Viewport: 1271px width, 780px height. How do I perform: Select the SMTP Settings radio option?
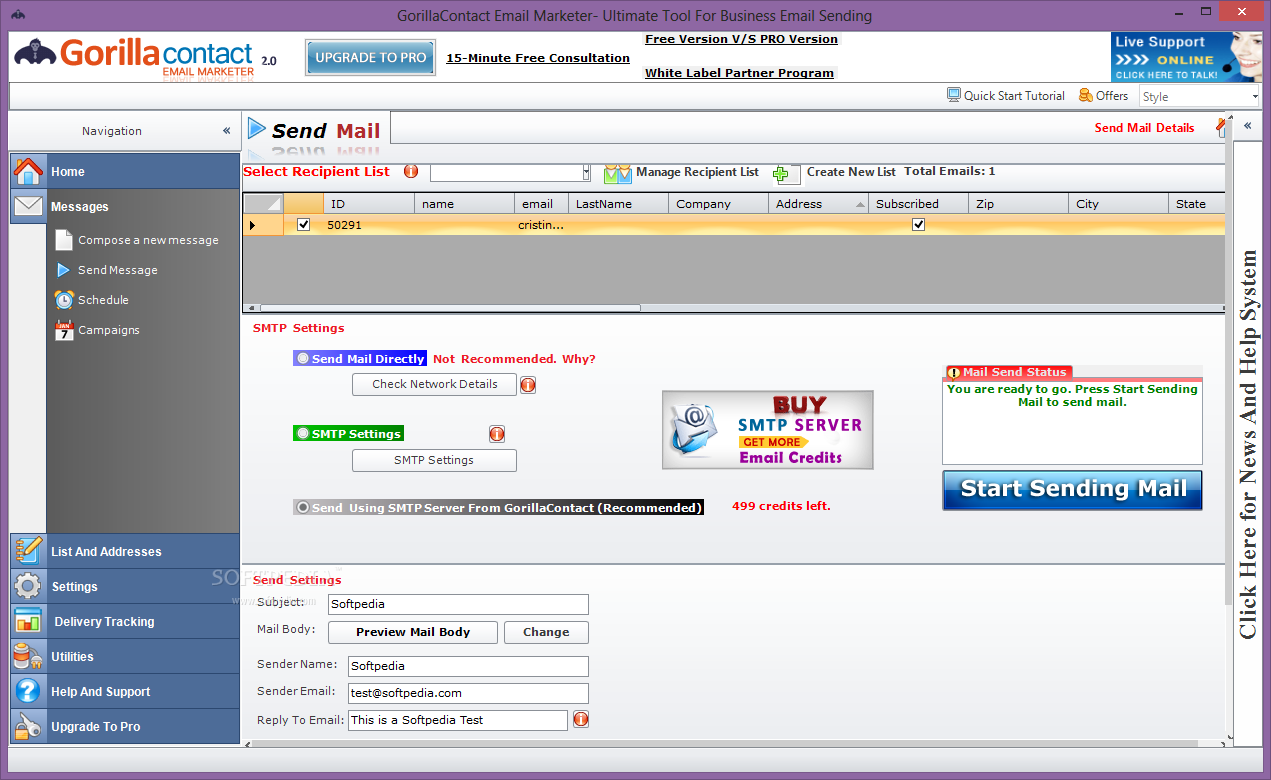point(303,434)
